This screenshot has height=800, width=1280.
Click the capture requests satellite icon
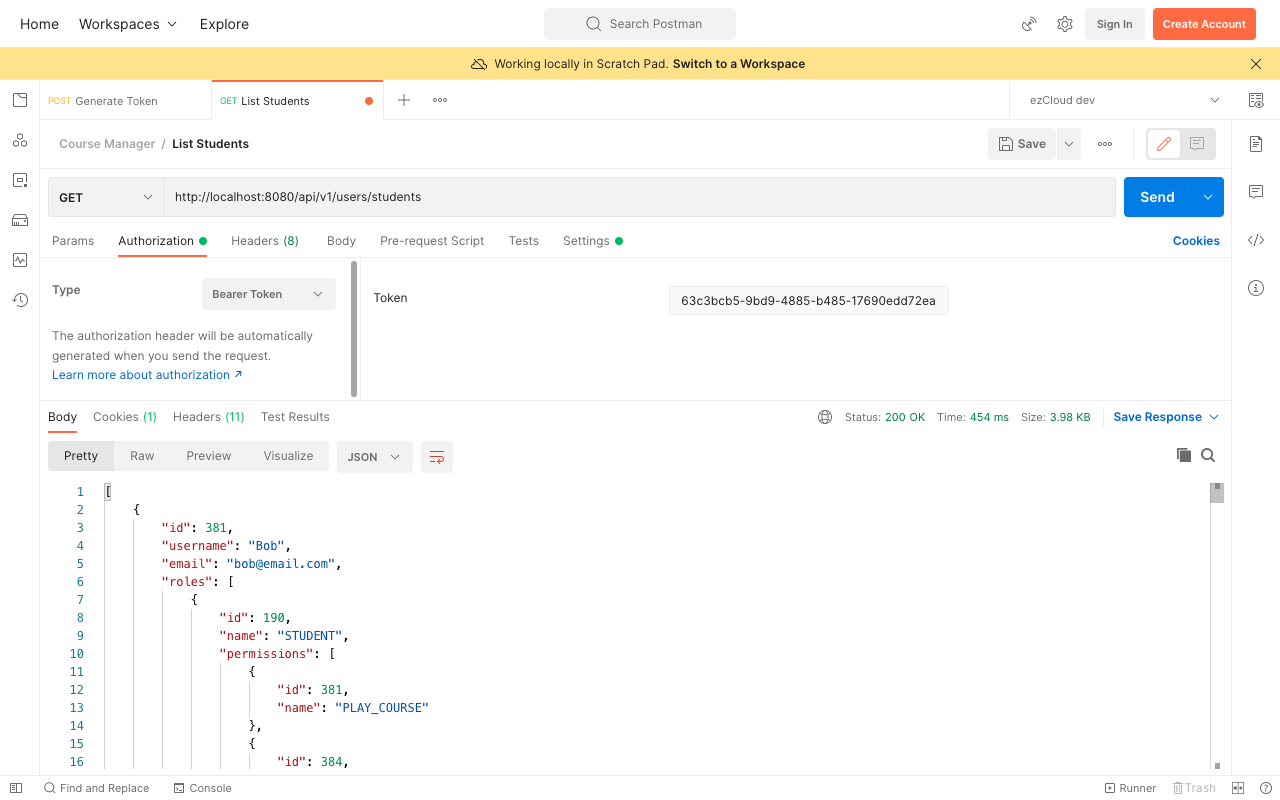click(x=1029, y=24)
